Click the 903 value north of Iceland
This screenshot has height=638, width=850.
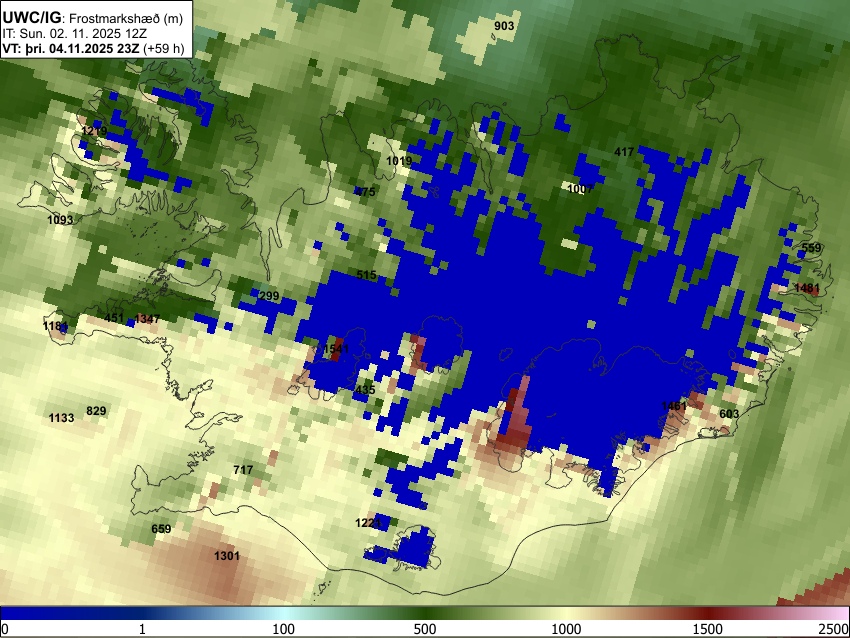504,25
